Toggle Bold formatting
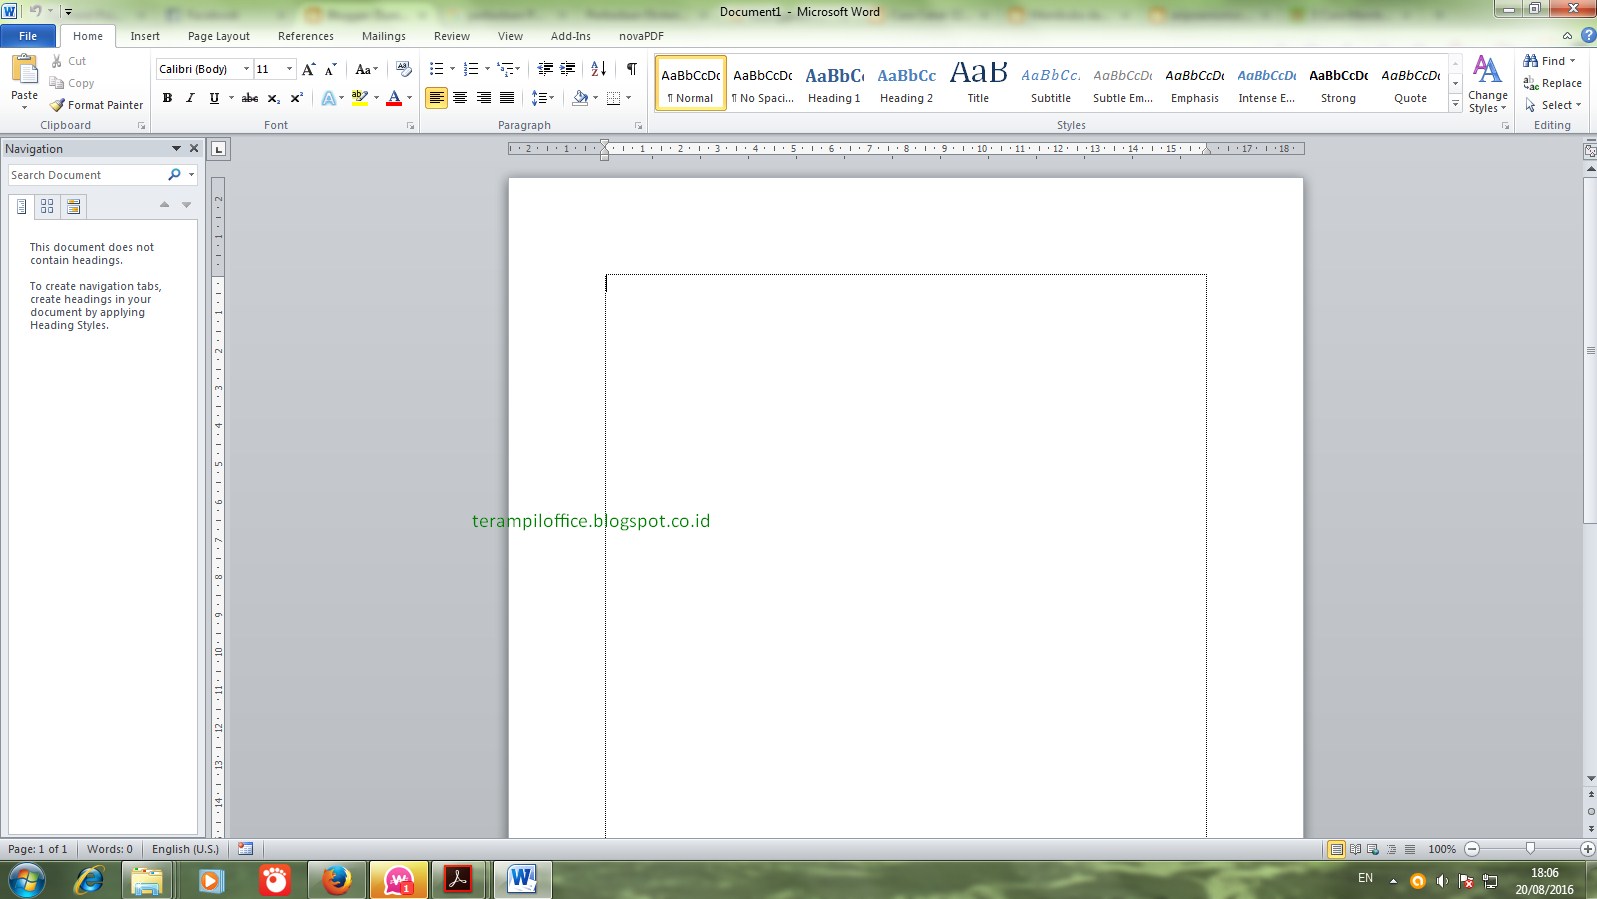1597x899 pixels. tap(167, 98)
